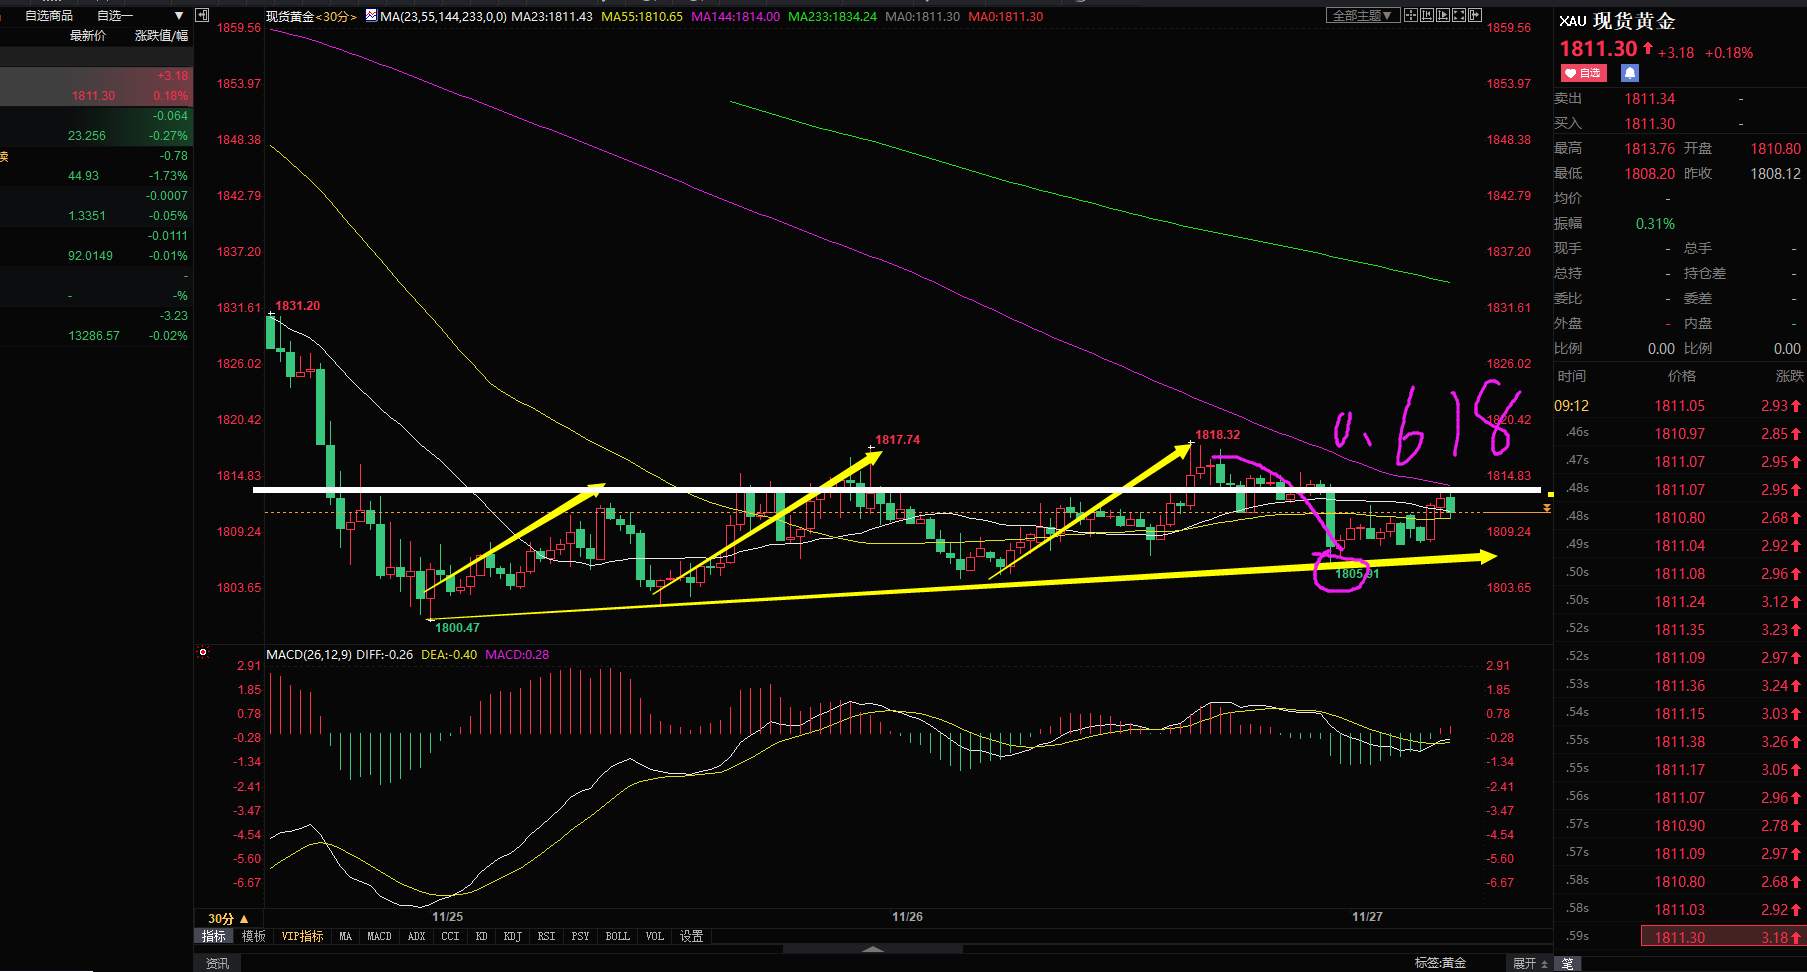The width and height of the screenshot is (1807, 972).
Task: Toggle the 自选 favorite heart button
Action: click(x=1583, y=73)
